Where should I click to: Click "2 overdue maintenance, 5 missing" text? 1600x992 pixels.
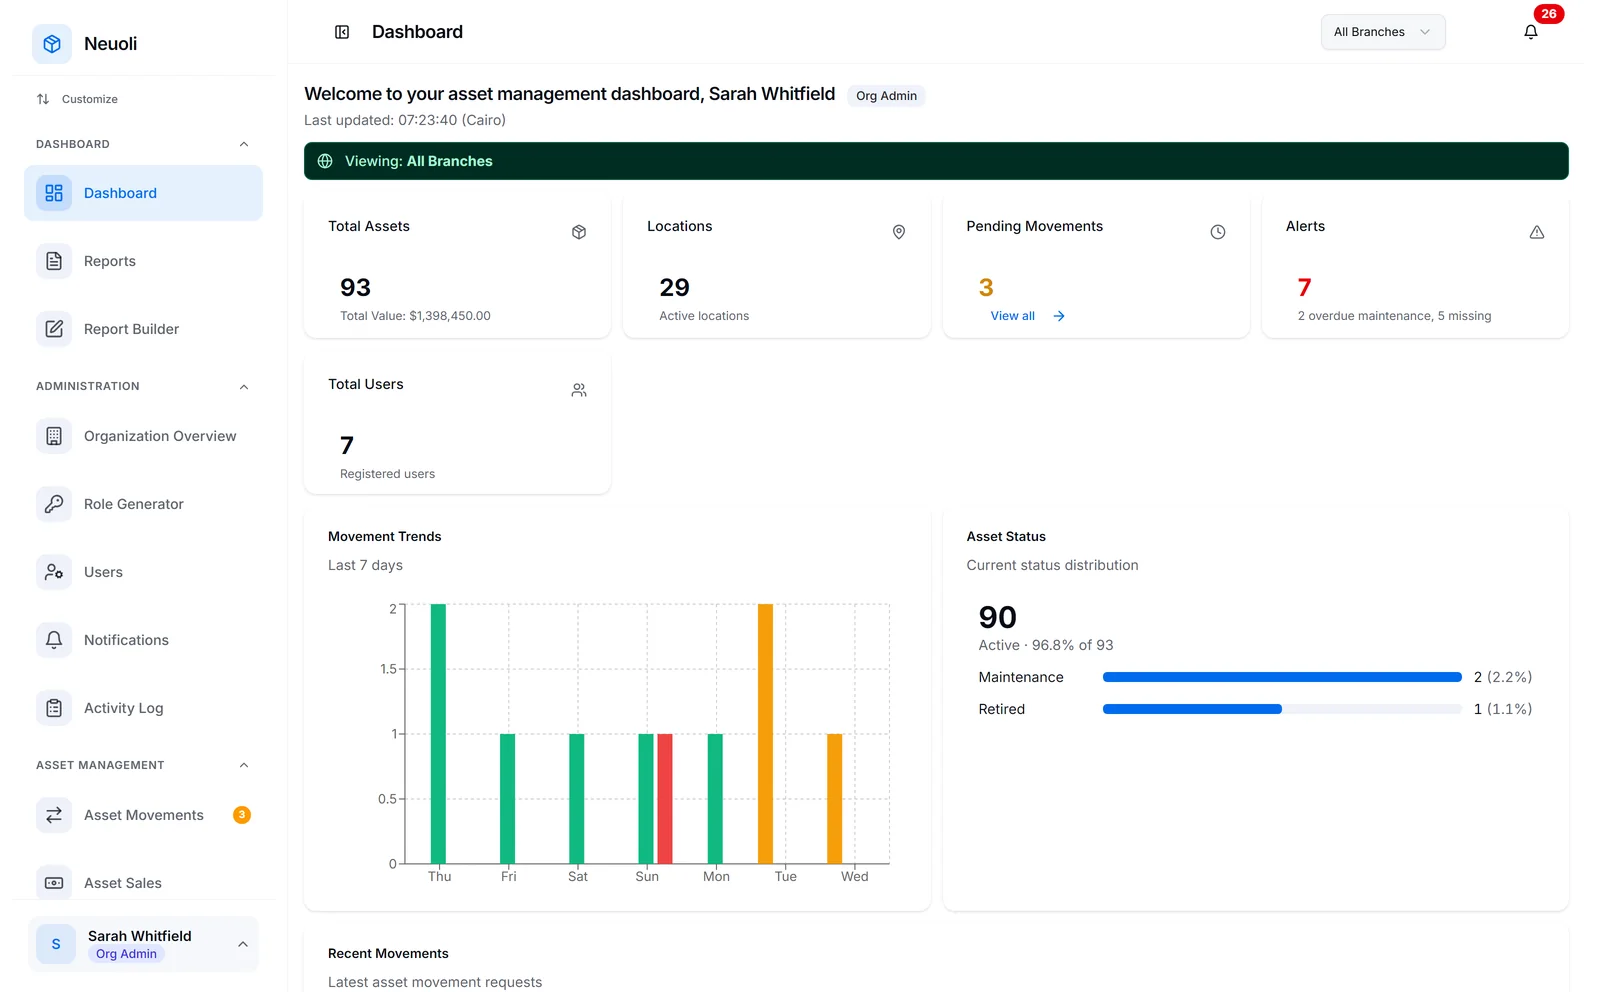click(x=1394, y=316)
